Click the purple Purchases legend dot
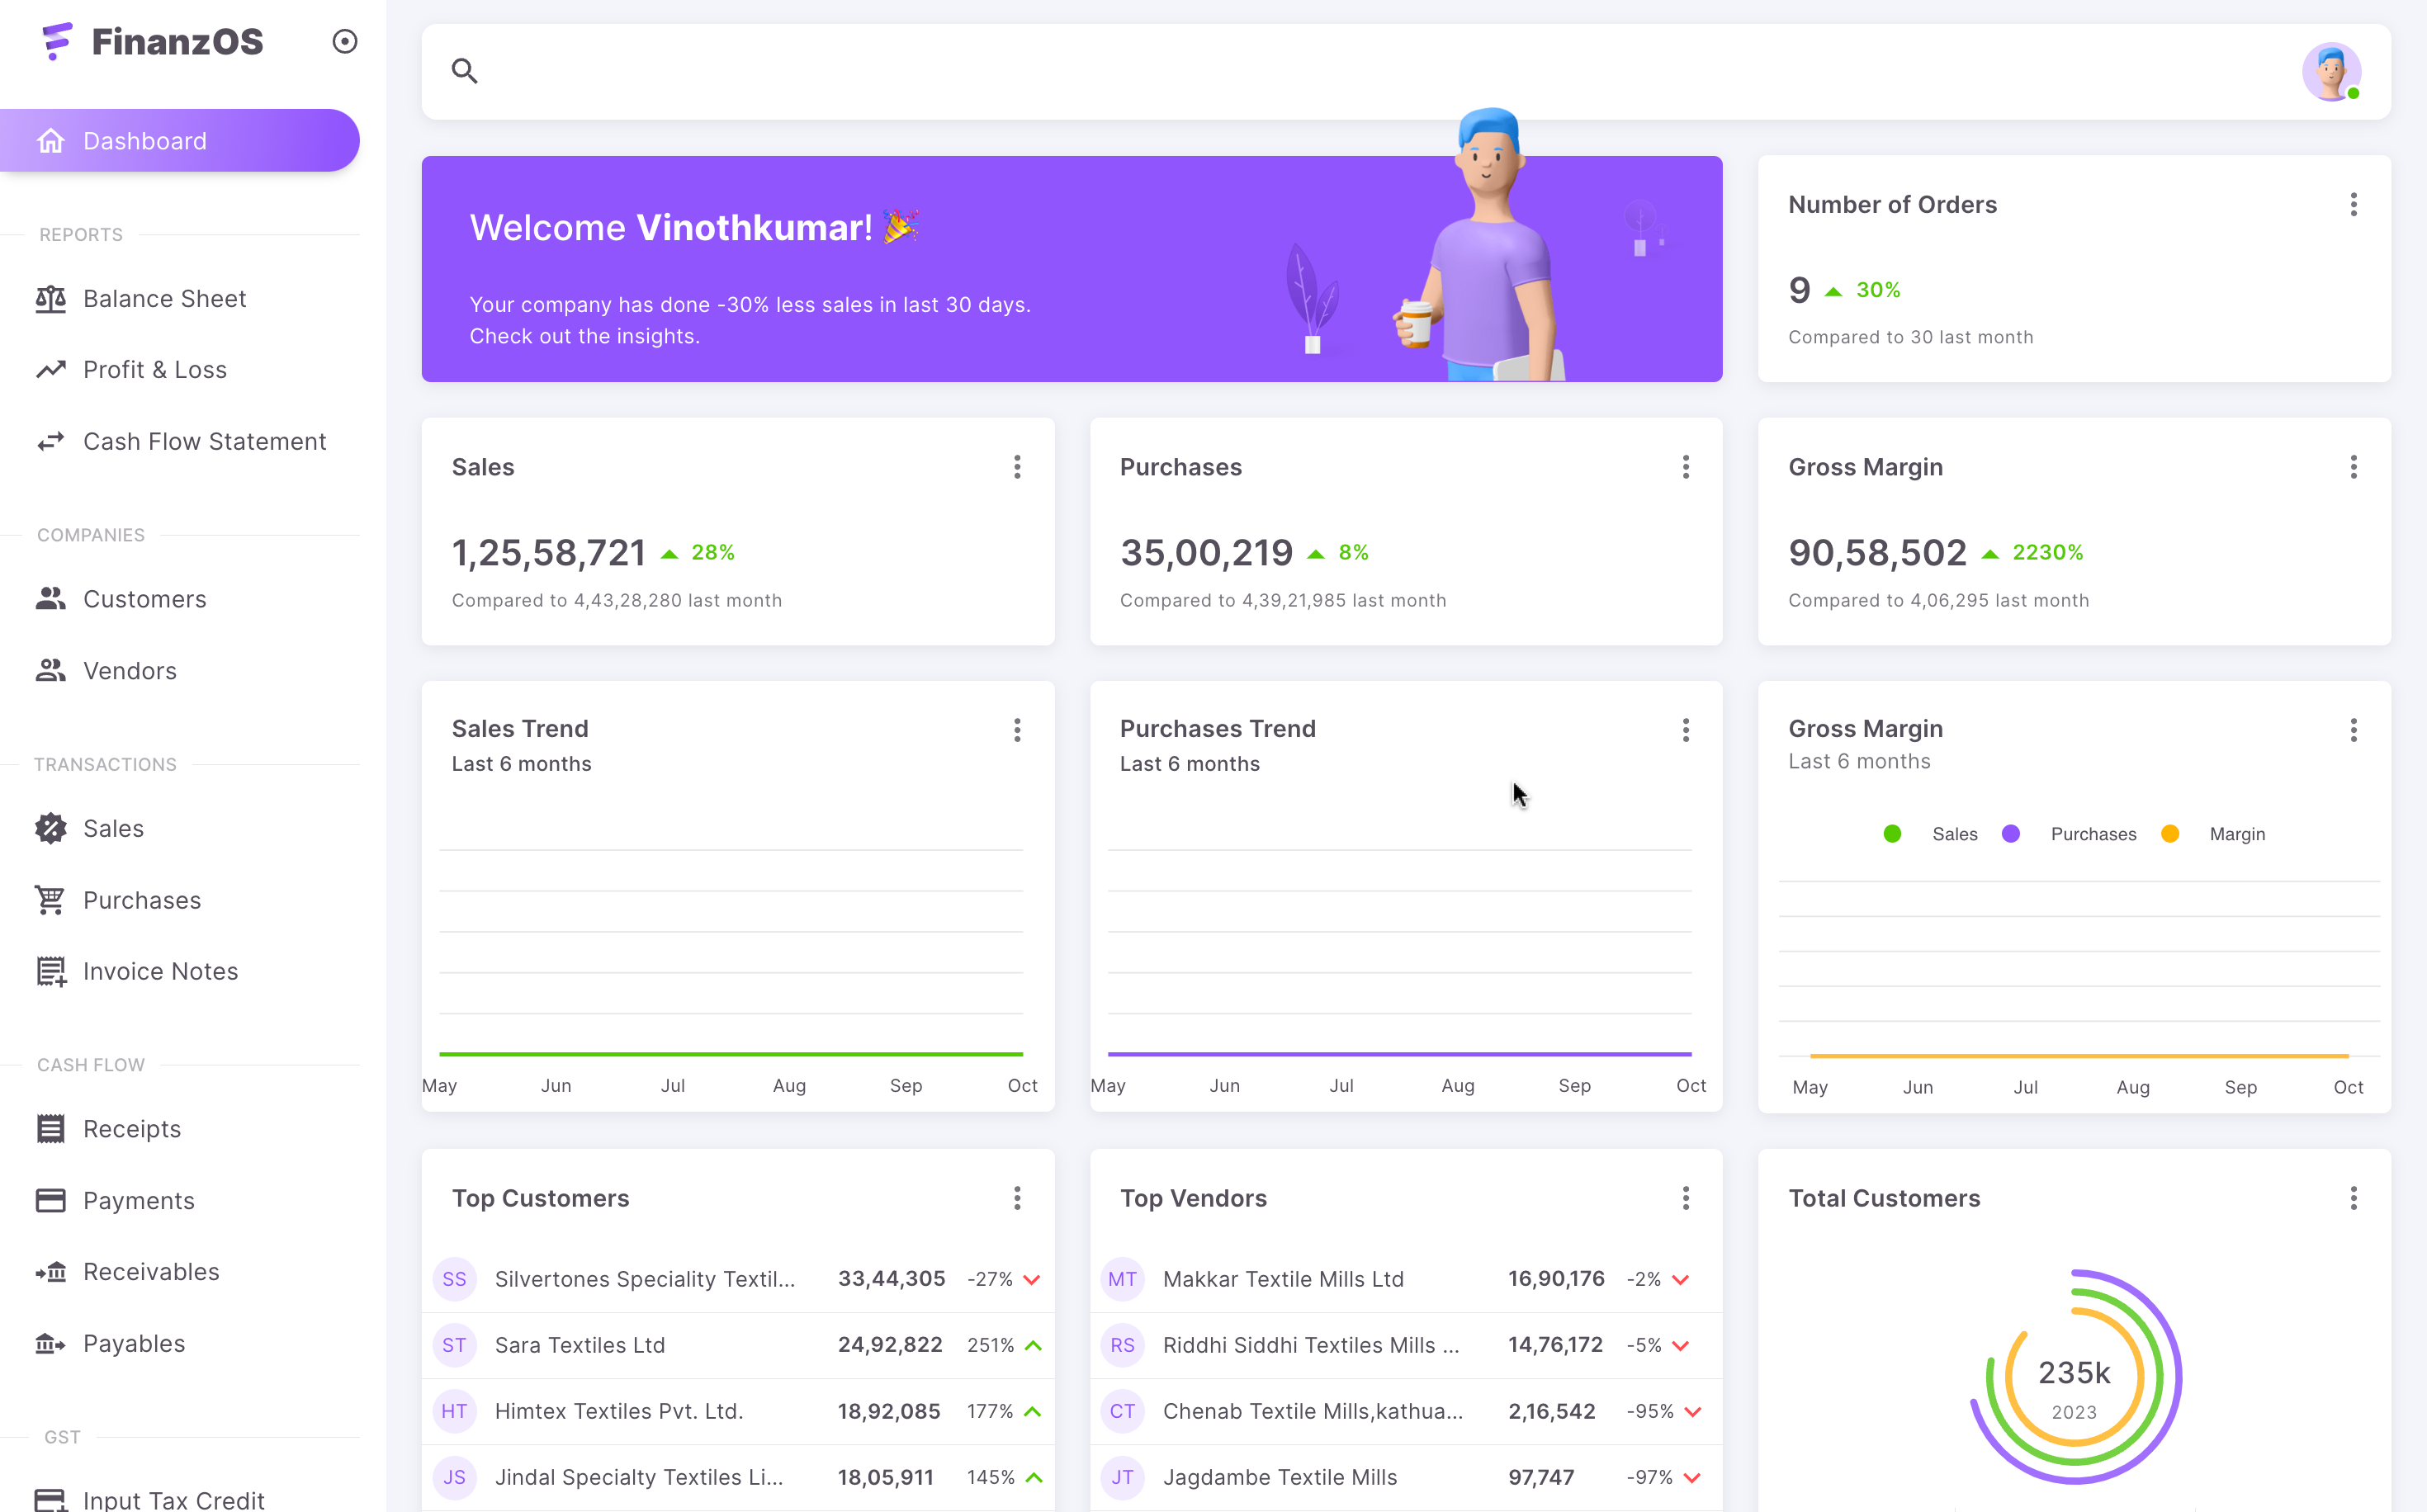The width and height of the screenshot is (2427, 1512). tap(2011, 834)
